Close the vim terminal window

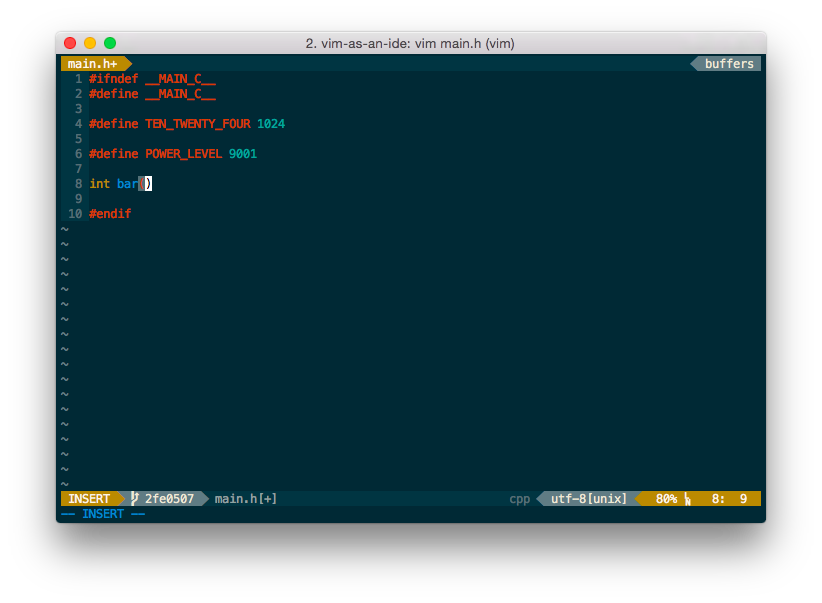[70, 43]
